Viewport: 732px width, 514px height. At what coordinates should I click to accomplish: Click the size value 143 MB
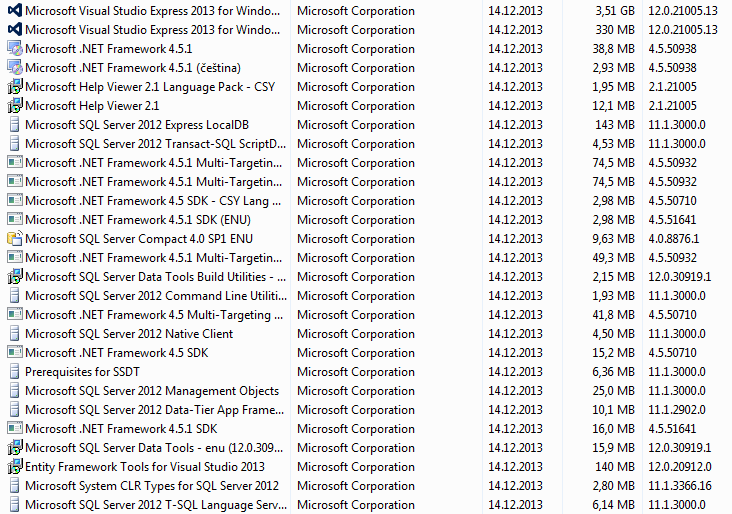click(x=615, y=125)
